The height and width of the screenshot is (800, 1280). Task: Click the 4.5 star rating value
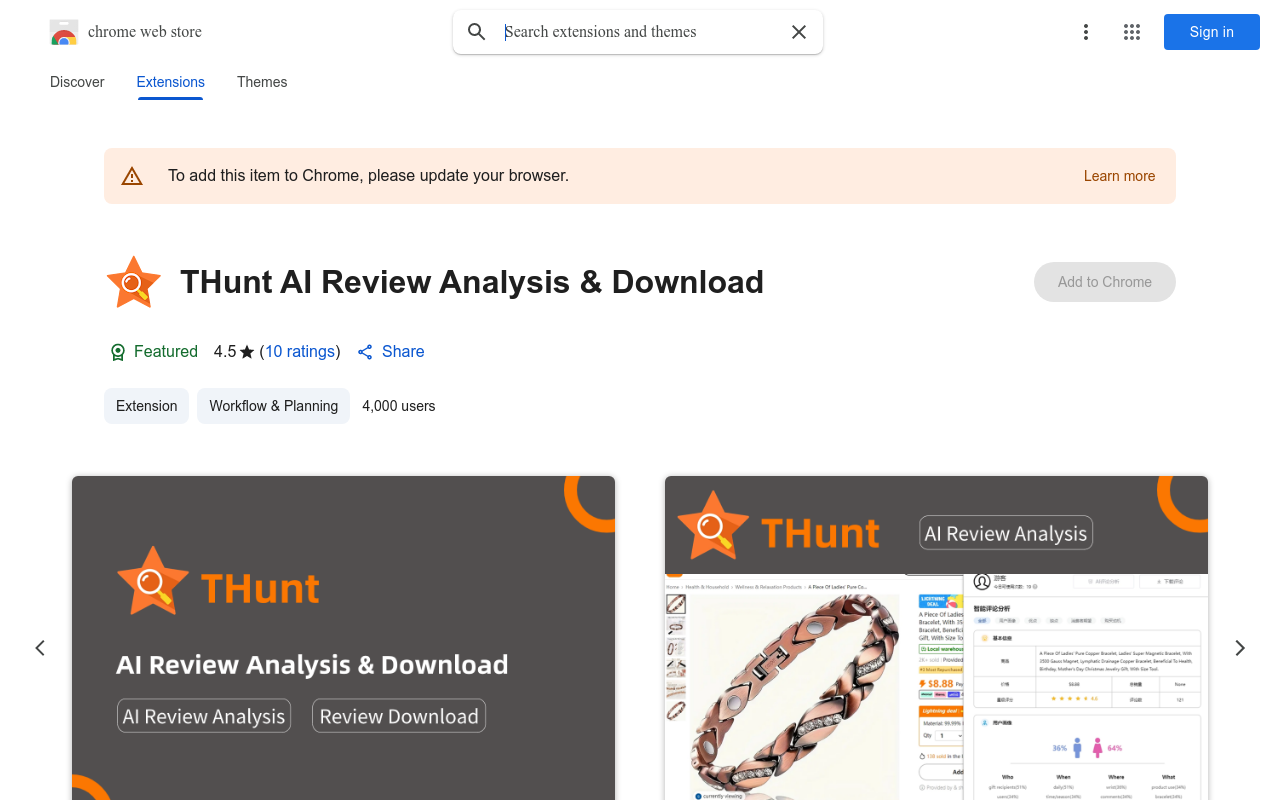225,352
